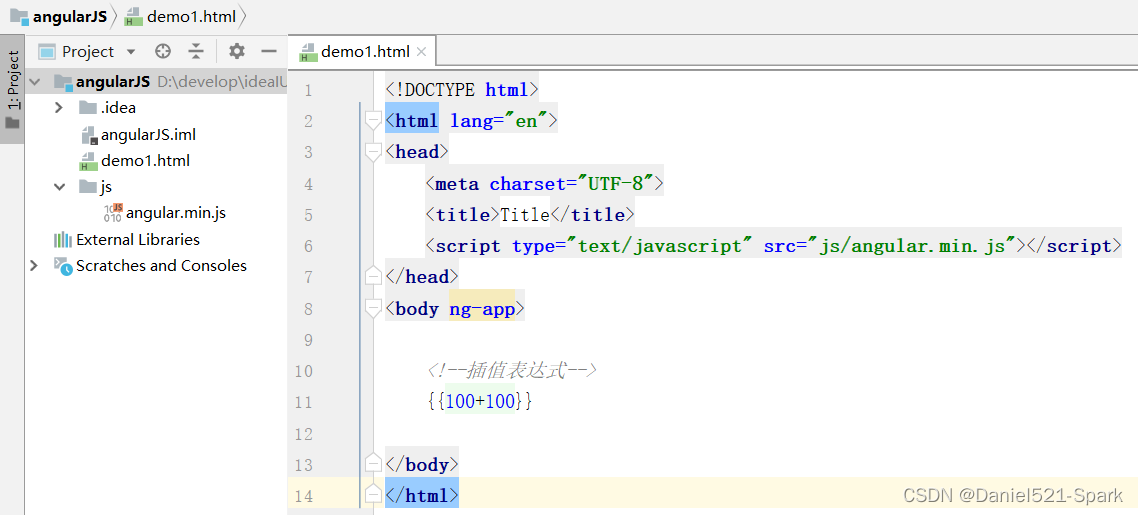
Task: Open Project panel settings gear
Action: (236, 51)
